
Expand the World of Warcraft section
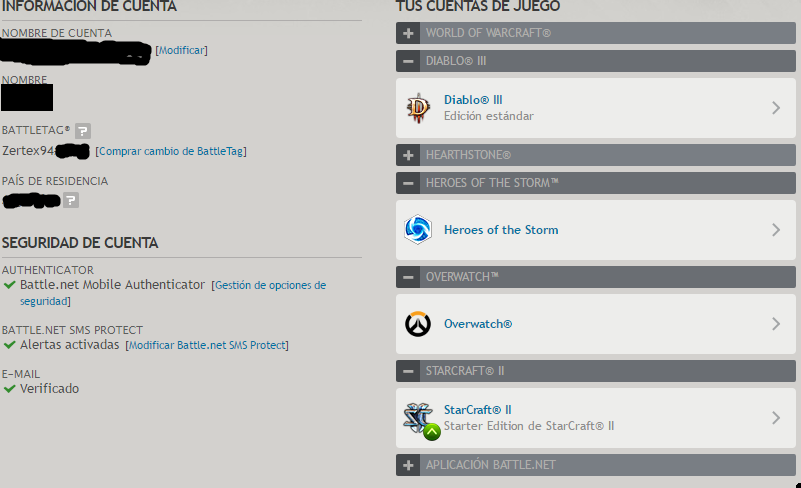(x=408, y=33)
